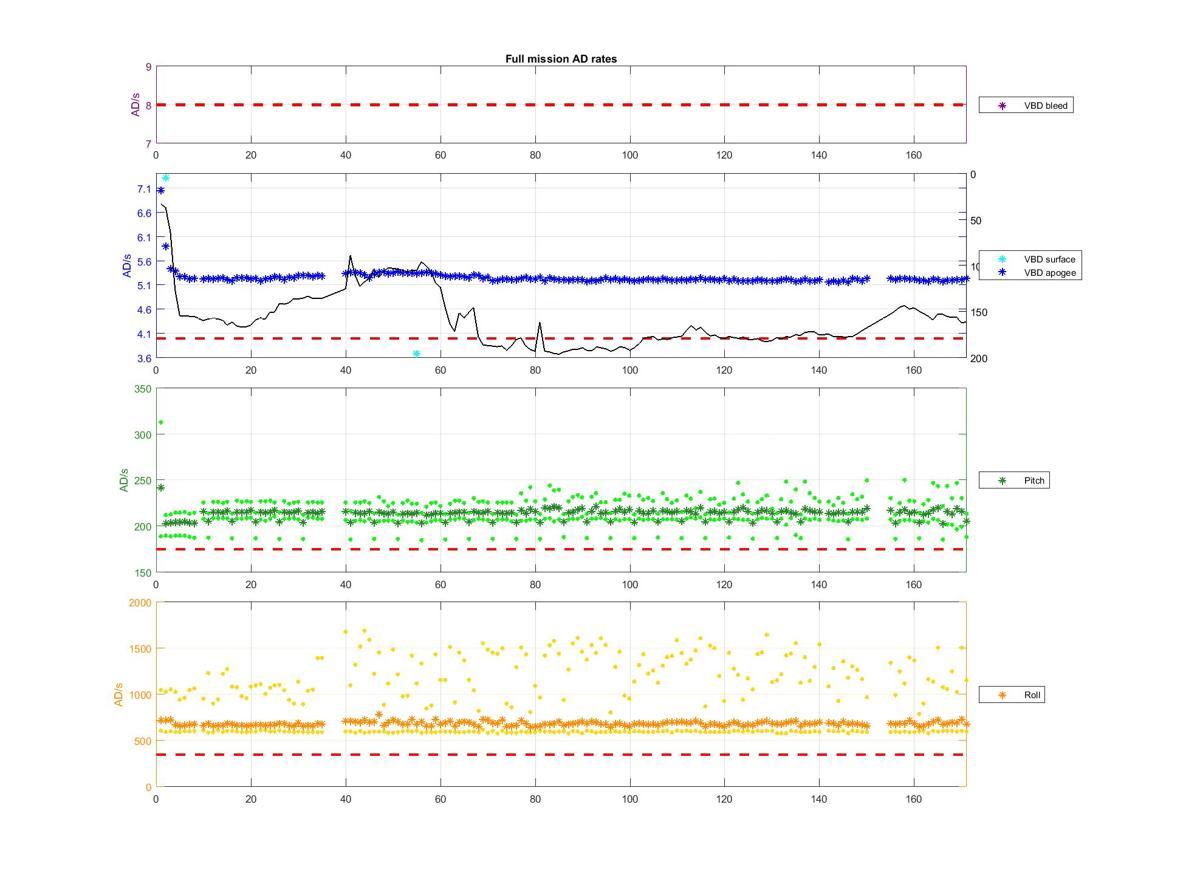Click y-axis tick 350 in Pitch plot

coord(142,389)
